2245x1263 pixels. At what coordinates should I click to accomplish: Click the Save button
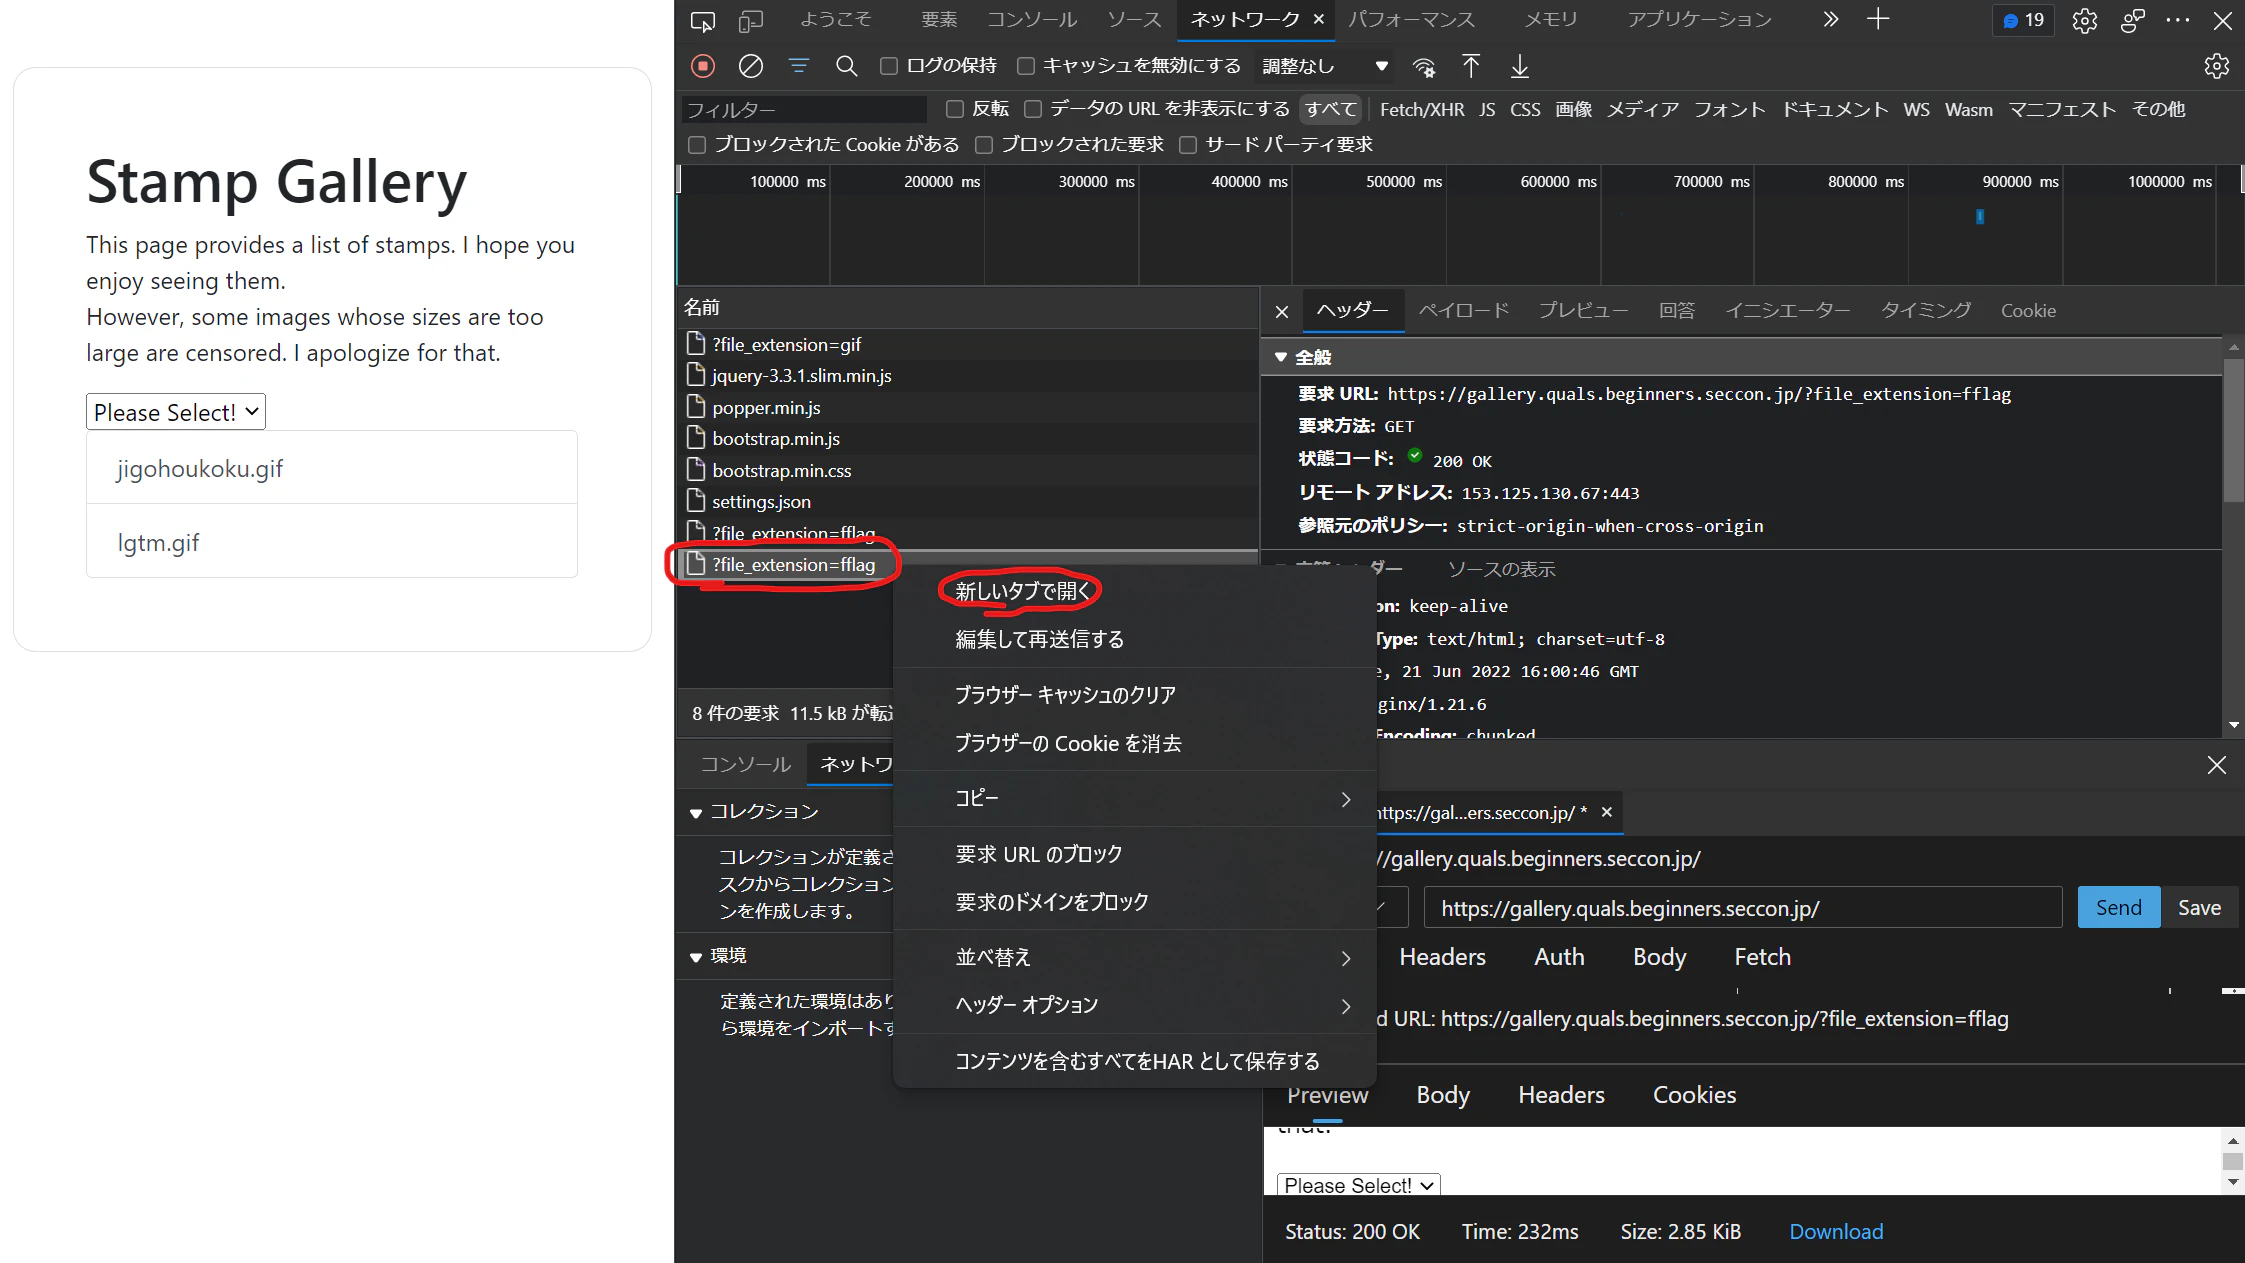point(2200,907)
